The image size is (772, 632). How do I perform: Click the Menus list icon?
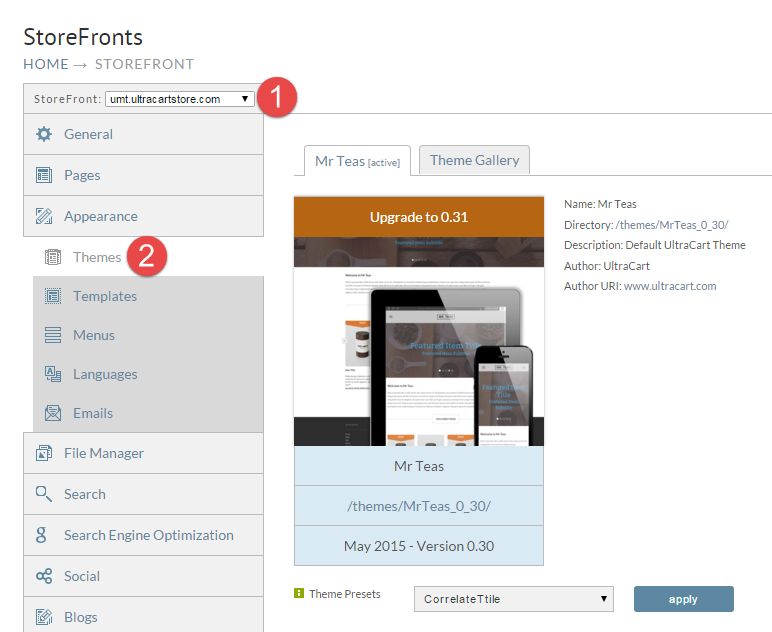tap(53, 335)
